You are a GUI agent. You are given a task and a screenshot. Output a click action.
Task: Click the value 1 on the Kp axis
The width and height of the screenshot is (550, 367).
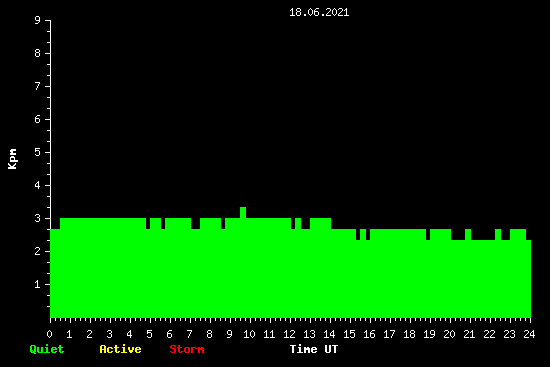(x=38, y=284)
